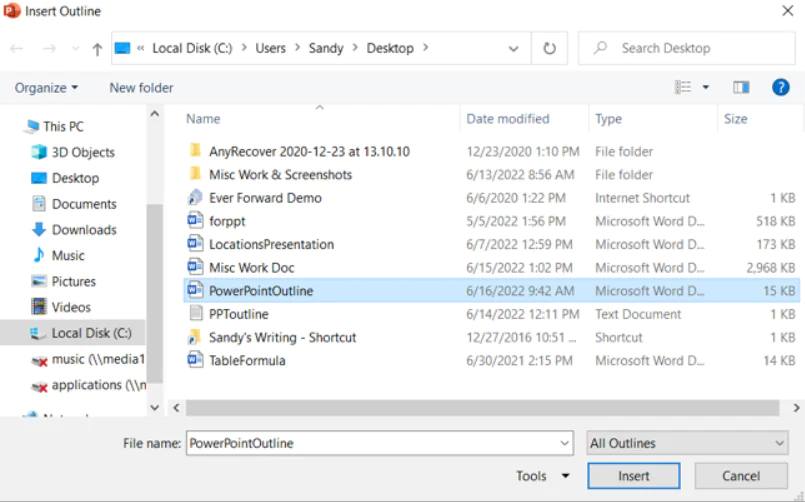Toggle the preview pane icon
The width and height of the screenshot is (805, 502).
741,88
